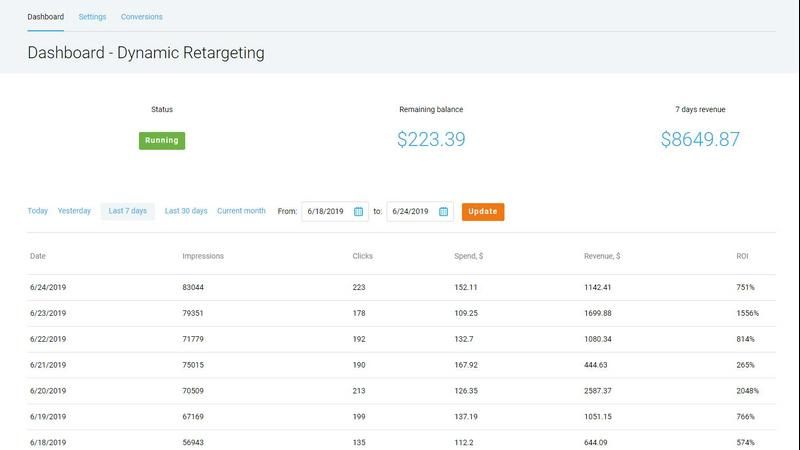
Task: Go to the Conversions tab
Action: tap(141, 17)
